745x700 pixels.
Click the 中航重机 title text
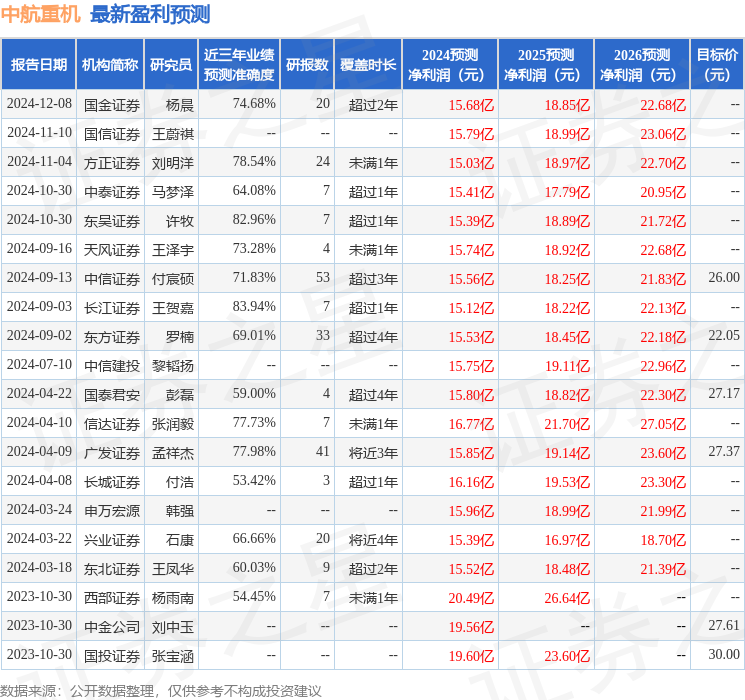[x=41, y=14]
